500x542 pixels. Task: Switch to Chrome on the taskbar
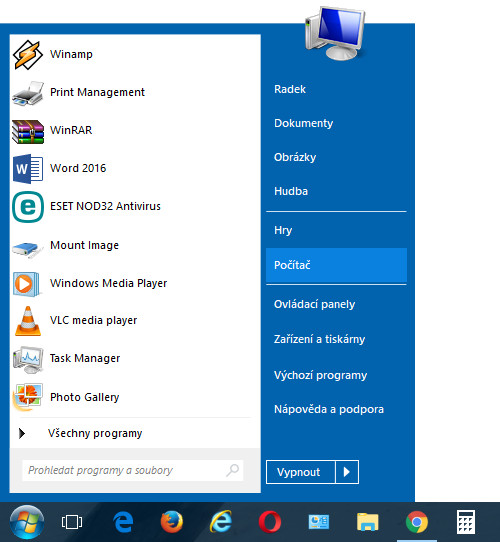coord(417,522)
